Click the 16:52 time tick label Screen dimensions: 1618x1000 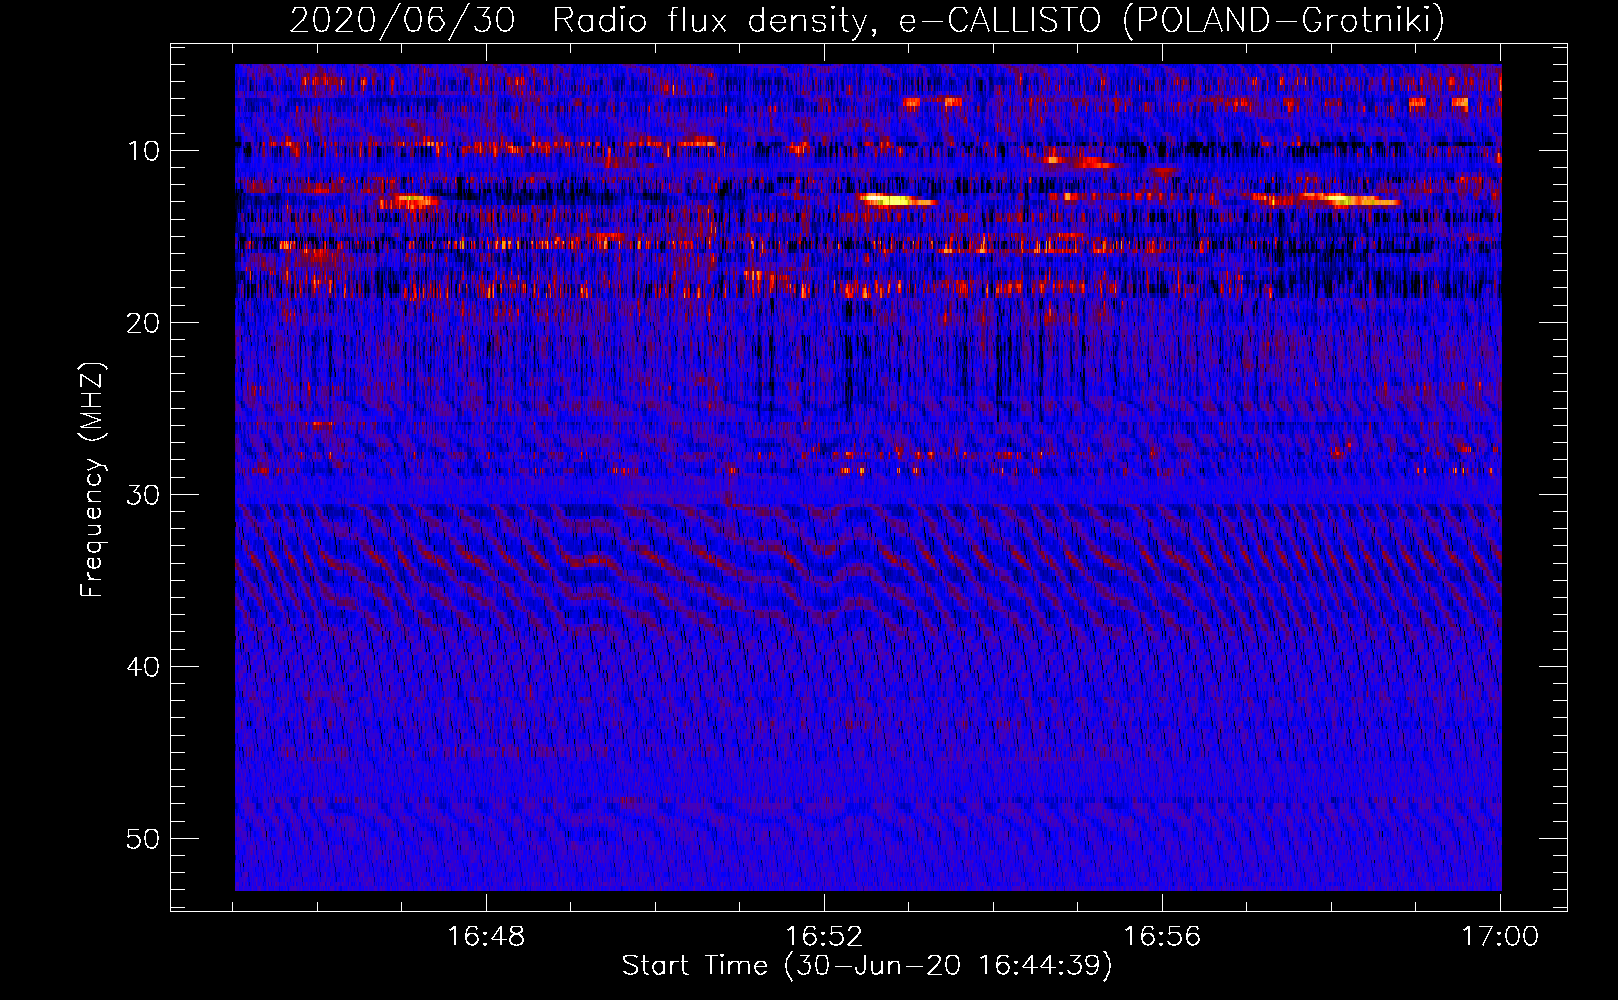click(x=824, y=937)
